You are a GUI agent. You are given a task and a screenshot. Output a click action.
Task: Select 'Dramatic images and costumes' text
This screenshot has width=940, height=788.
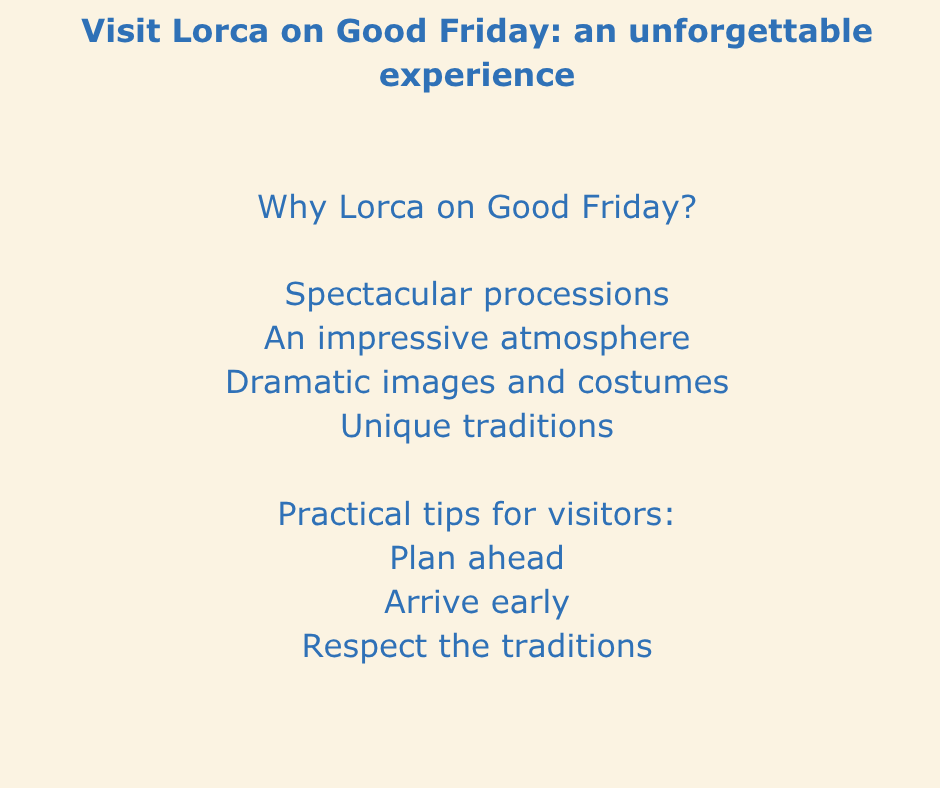477,383
